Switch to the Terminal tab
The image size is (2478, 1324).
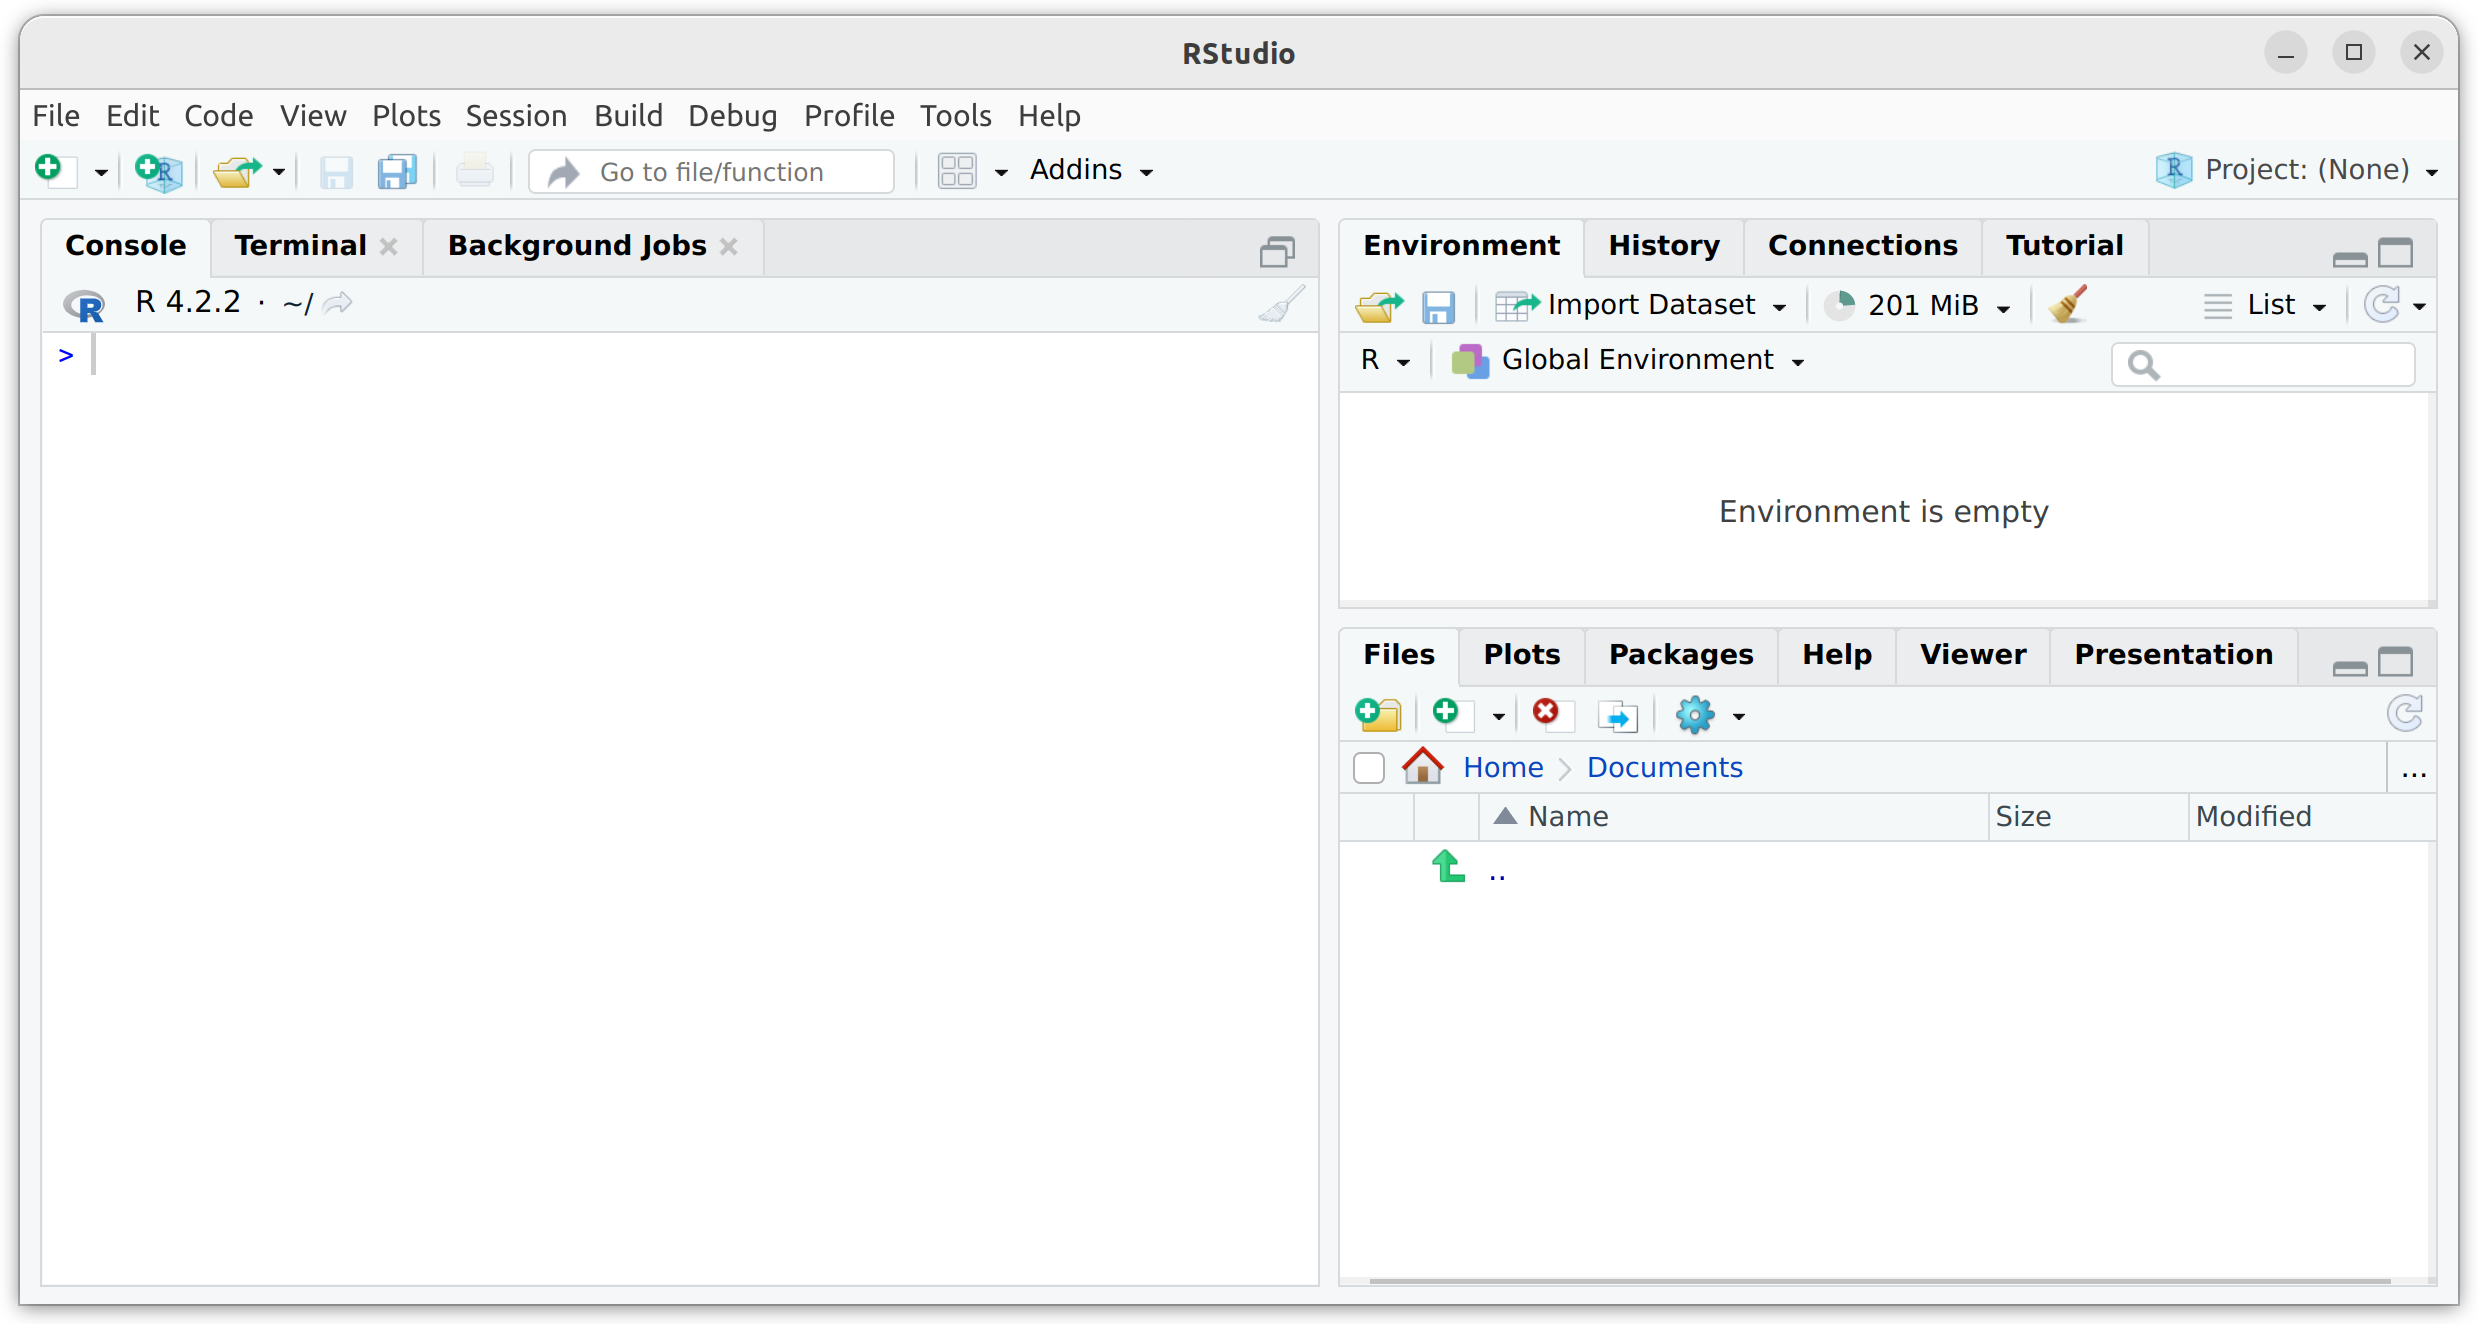coord(300,246)
